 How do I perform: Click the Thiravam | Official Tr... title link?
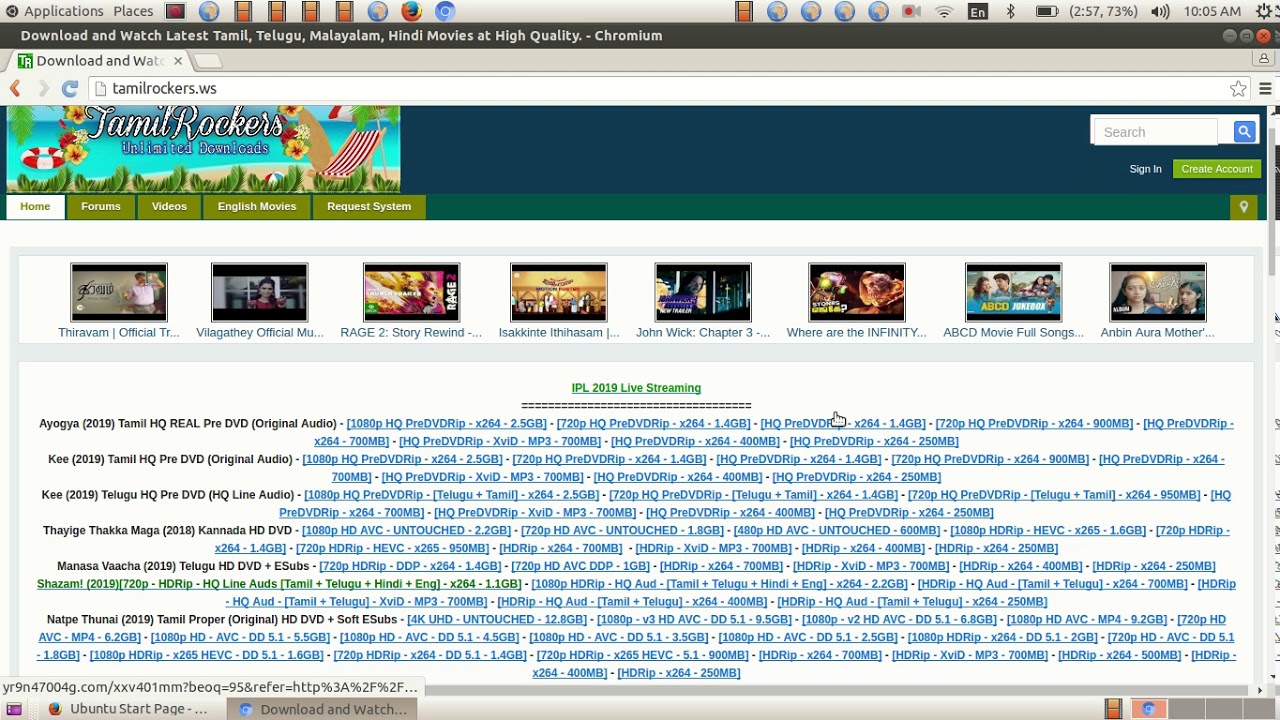pos(119,332)
